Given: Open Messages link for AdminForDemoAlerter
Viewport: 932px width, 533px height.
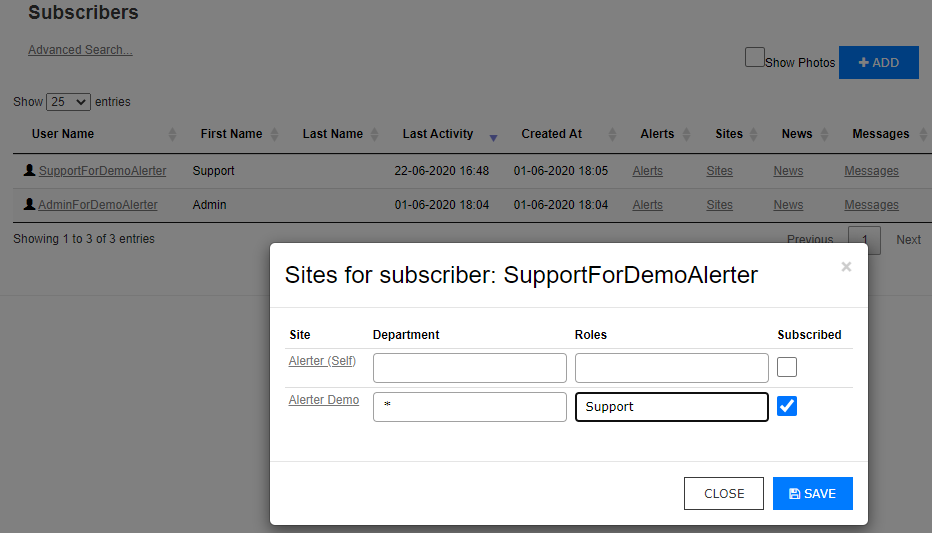Looking at the screenshot, I should pyautogui.click(x=871, y=205).
